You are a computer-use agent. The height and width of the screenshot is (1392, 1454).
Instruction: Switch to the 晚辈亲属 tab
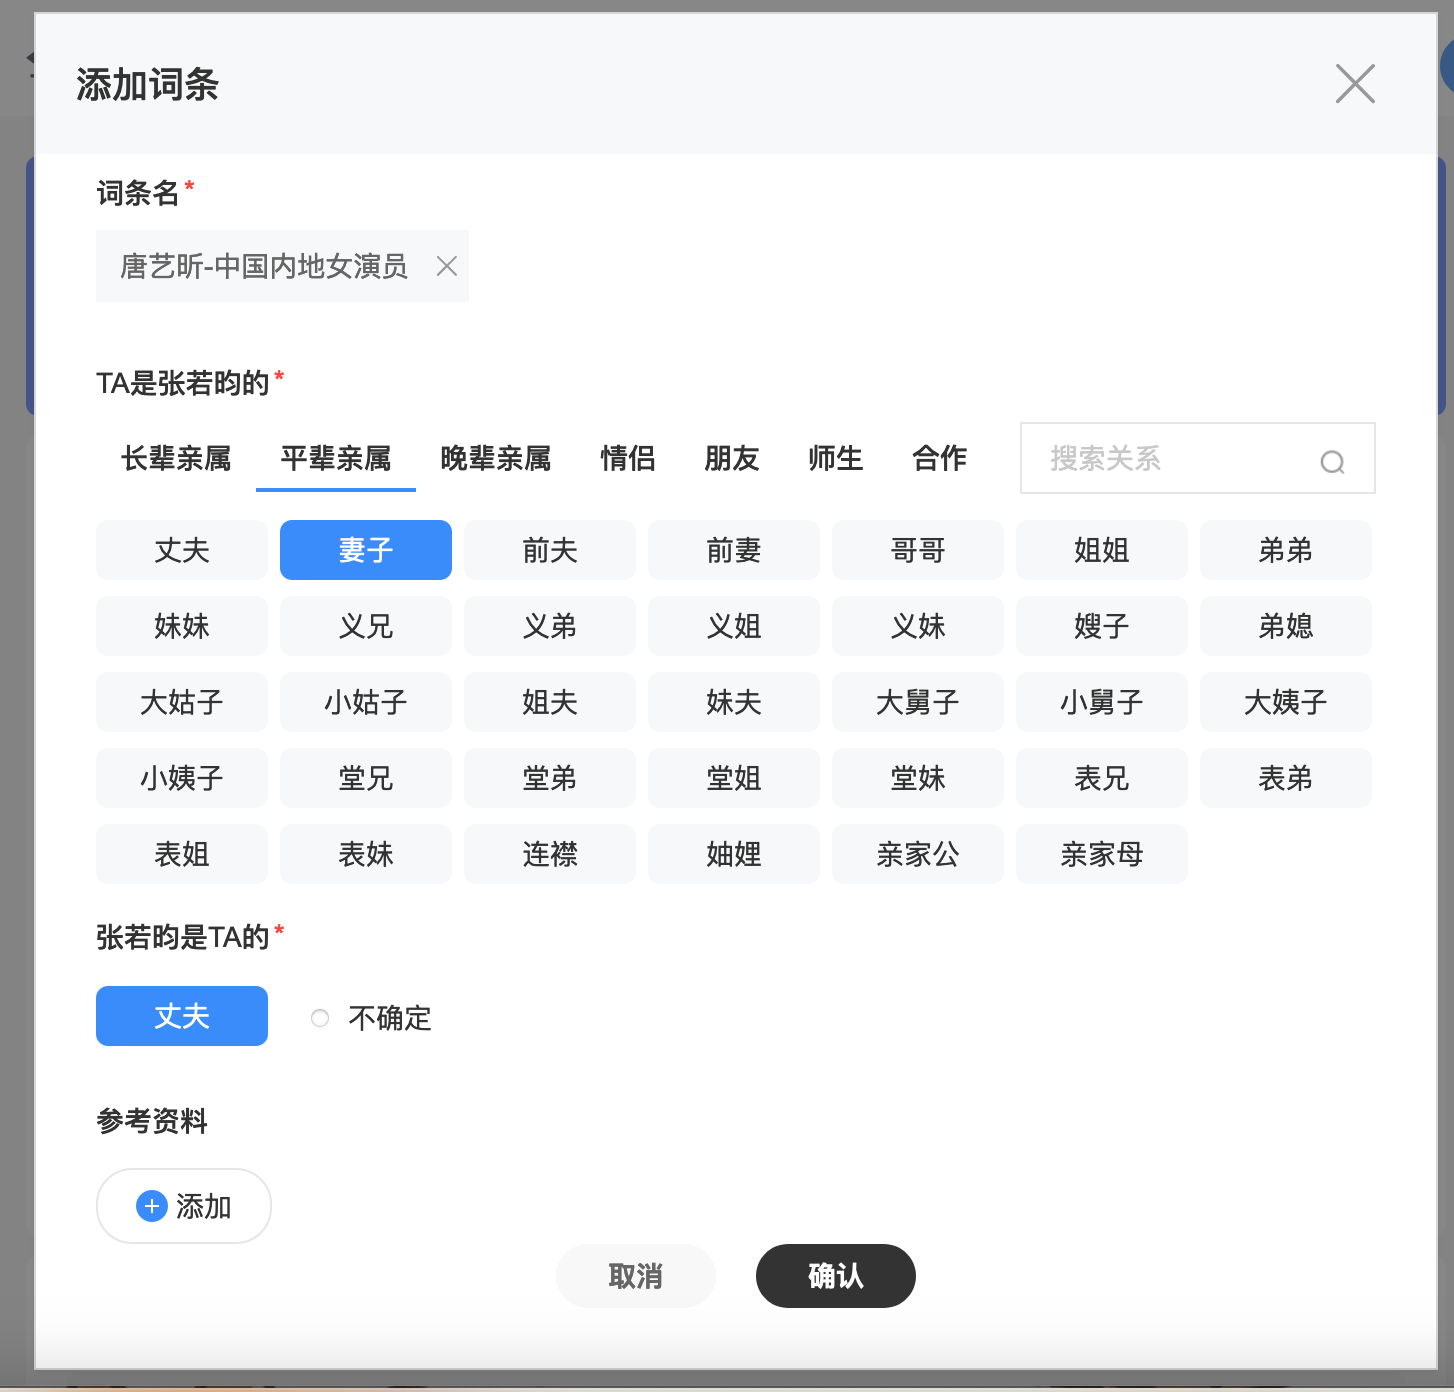496,458
